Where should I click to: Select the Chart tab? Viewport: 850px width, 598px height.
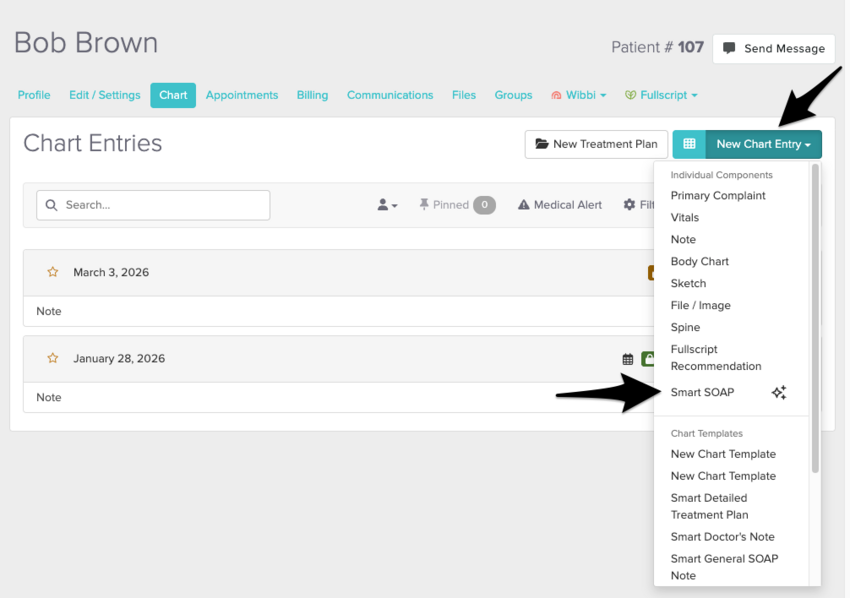pyautogui.click(x=173, y=95)
